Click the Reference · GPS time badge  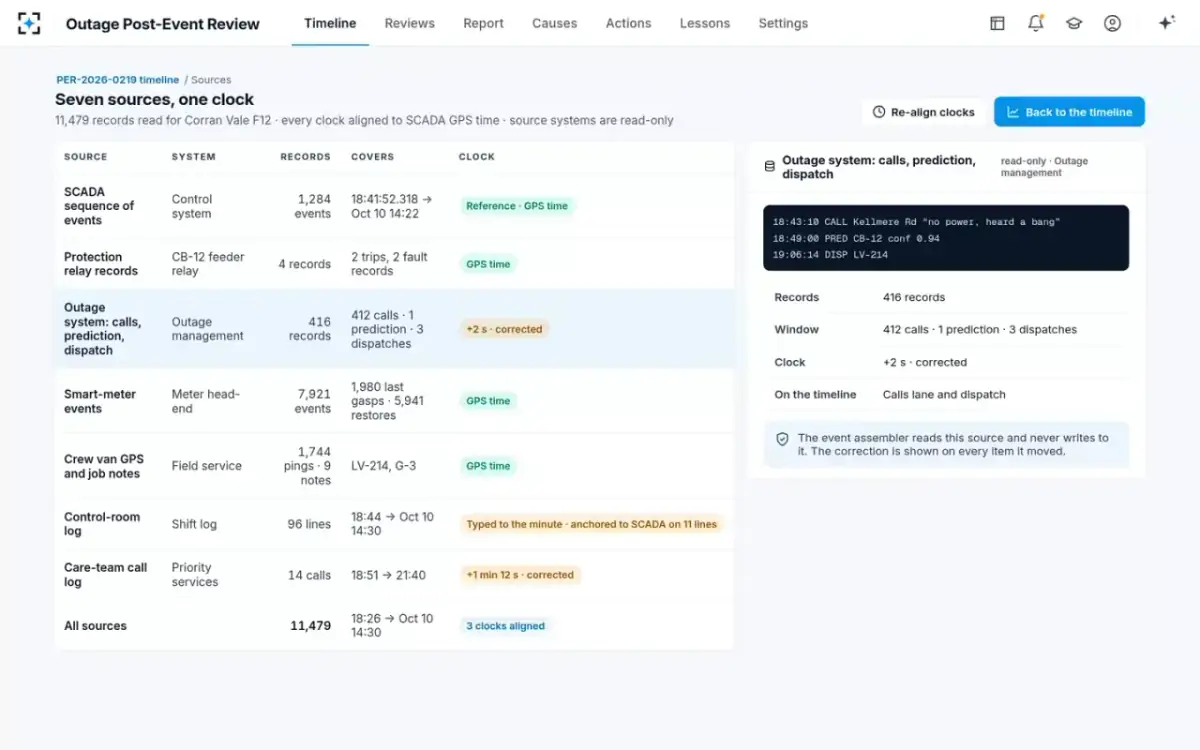[517, 206]
